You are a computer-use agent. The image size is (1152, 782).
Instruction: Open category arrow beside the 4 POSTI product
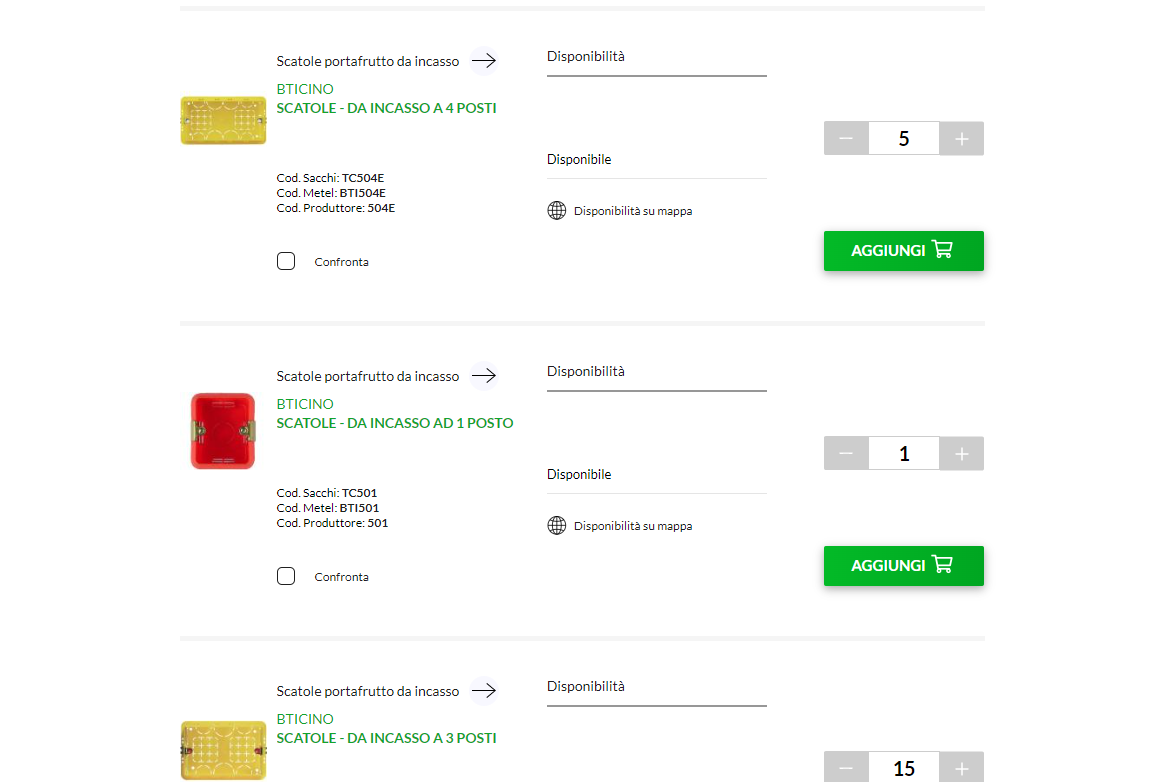coord(484,61)
